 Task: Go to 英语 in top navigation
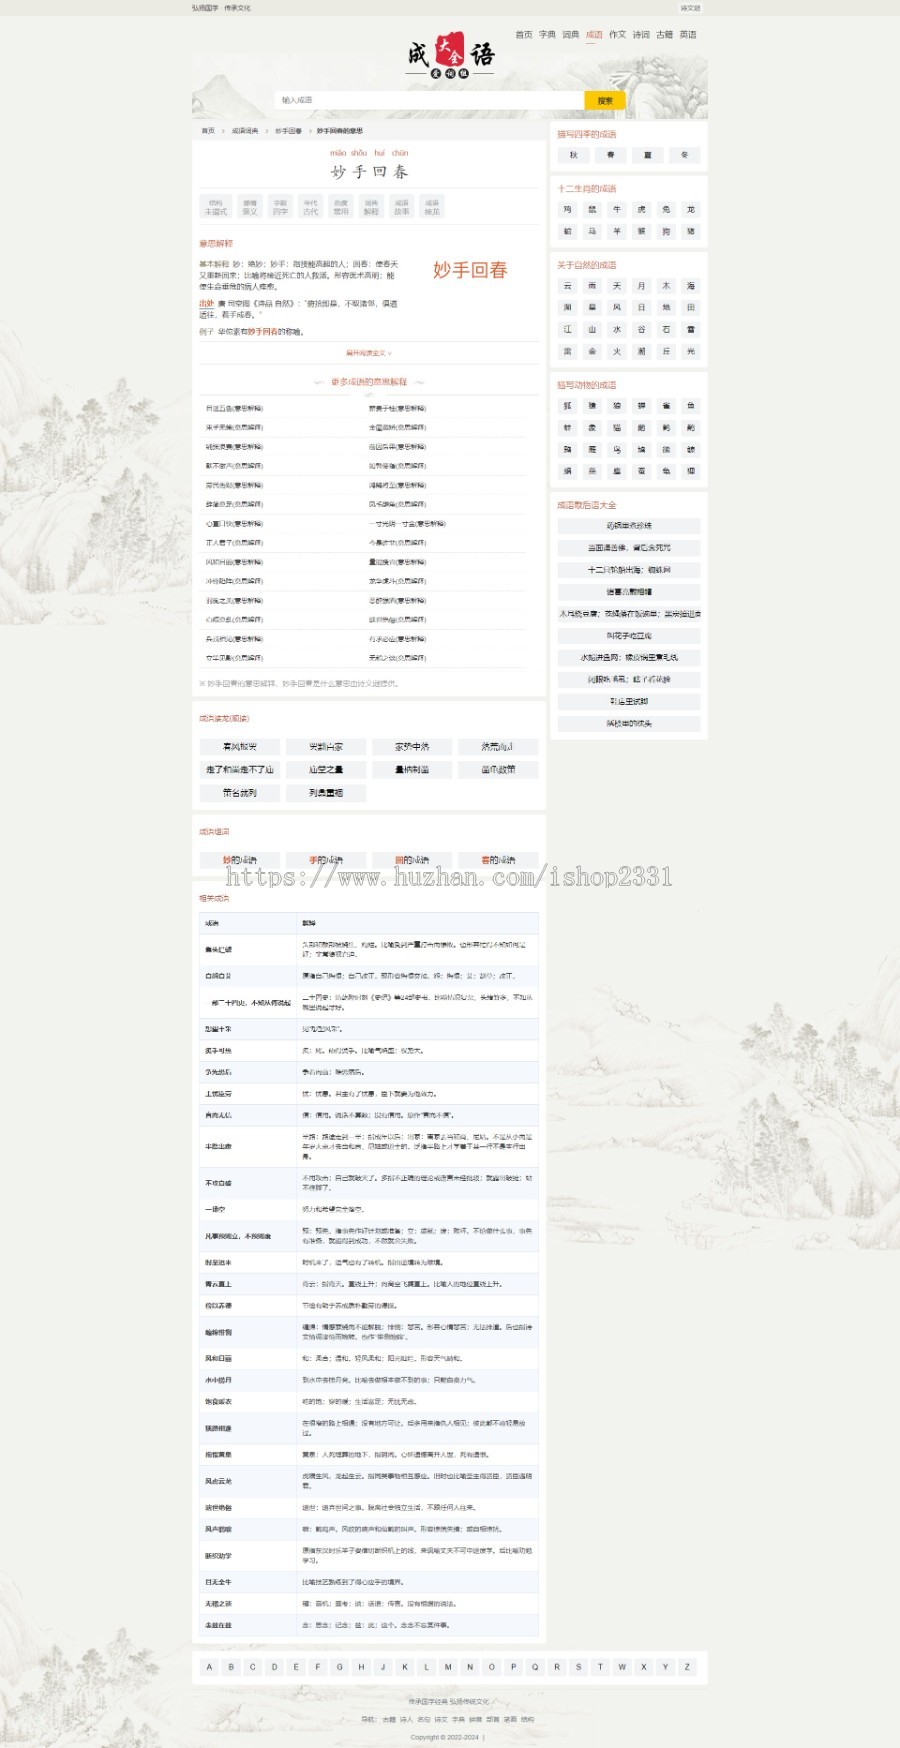(x=688, y=35)
